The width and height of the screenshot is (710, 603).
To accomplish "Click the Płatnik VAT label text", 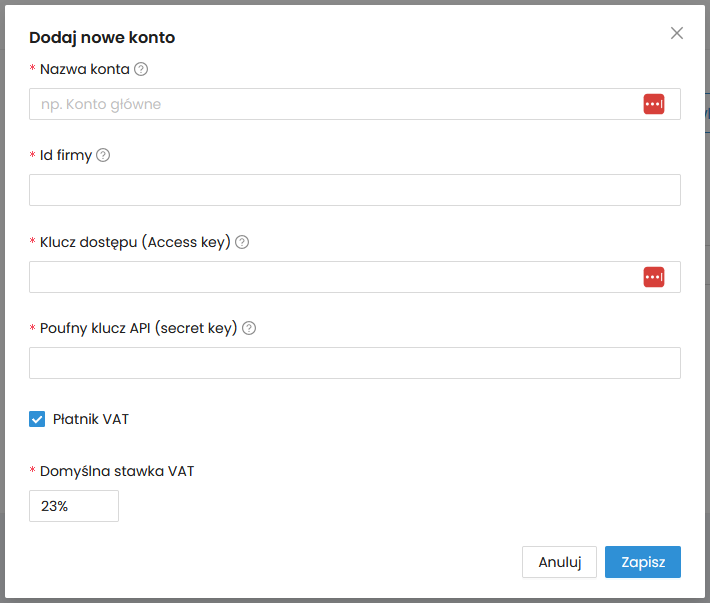I will click(x=91, y=419).
